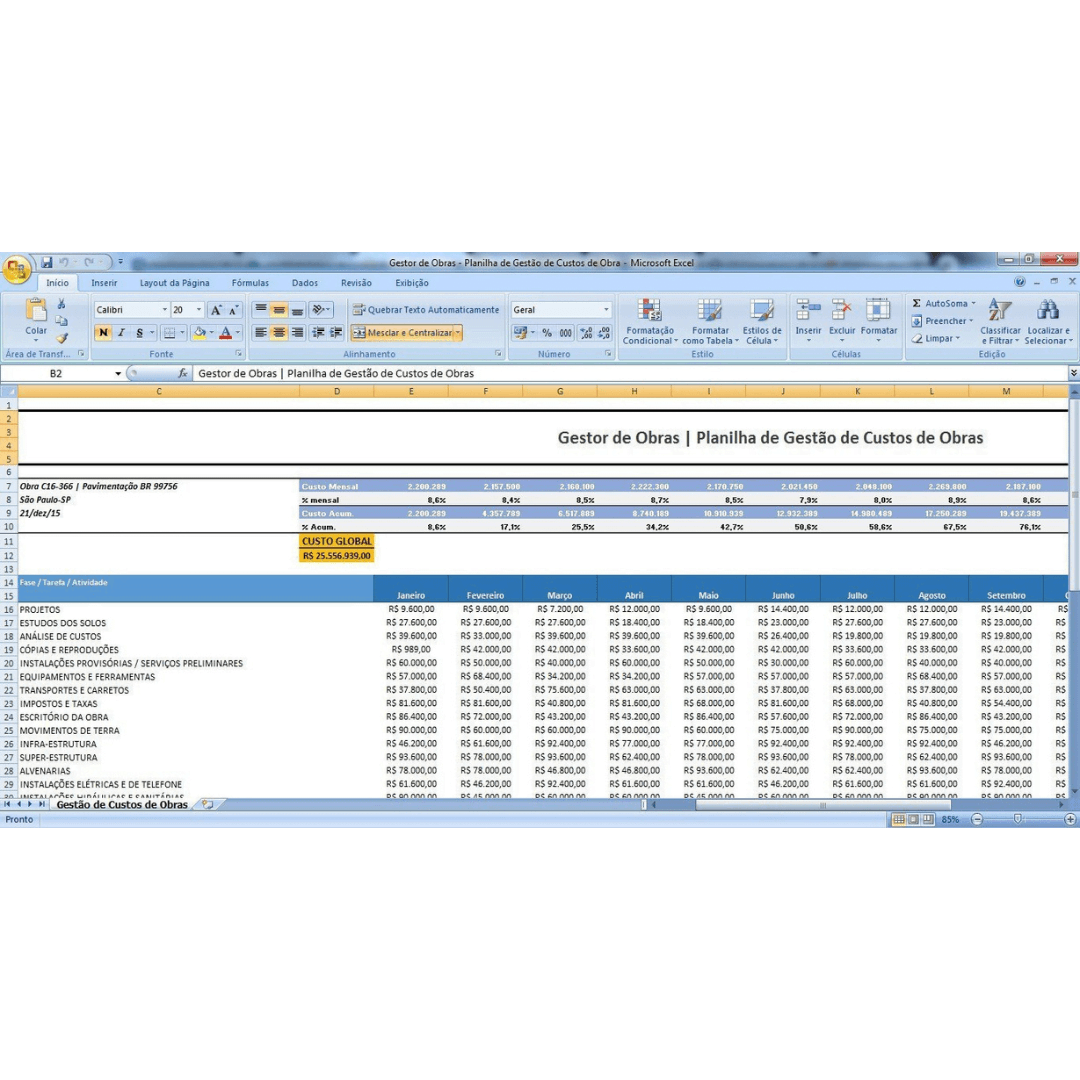
Task: Open the Geral number format dropdown
Action: (x=606, y=310)
